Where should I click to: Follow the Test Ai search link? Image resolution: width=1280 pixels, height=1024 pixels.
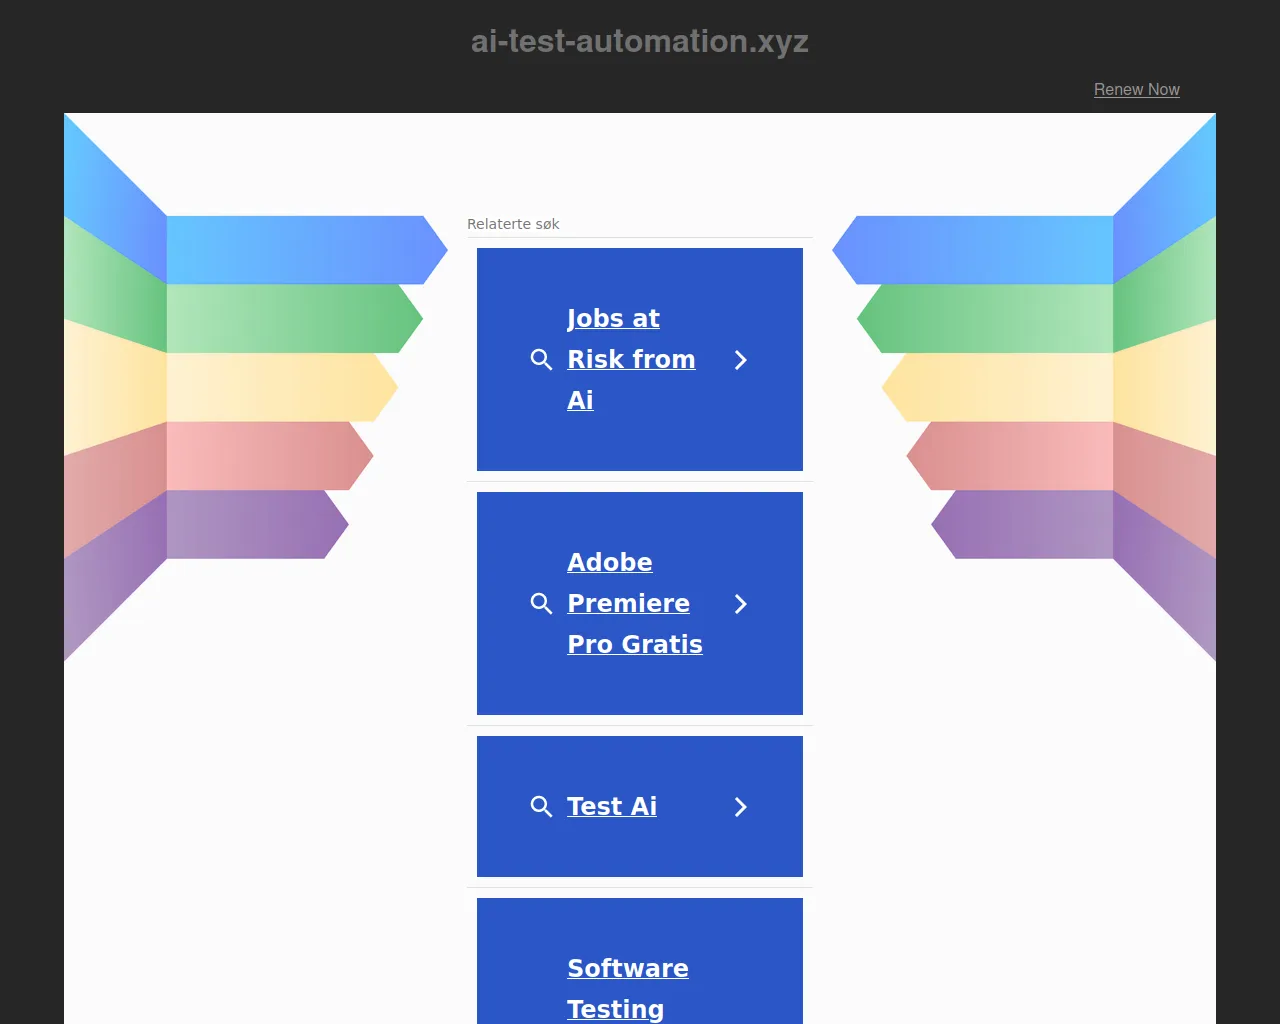pos(612,806)
